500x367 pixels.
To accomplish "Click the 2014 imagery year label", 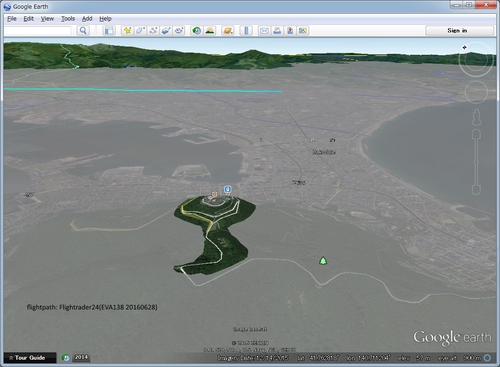I will 81,357.
